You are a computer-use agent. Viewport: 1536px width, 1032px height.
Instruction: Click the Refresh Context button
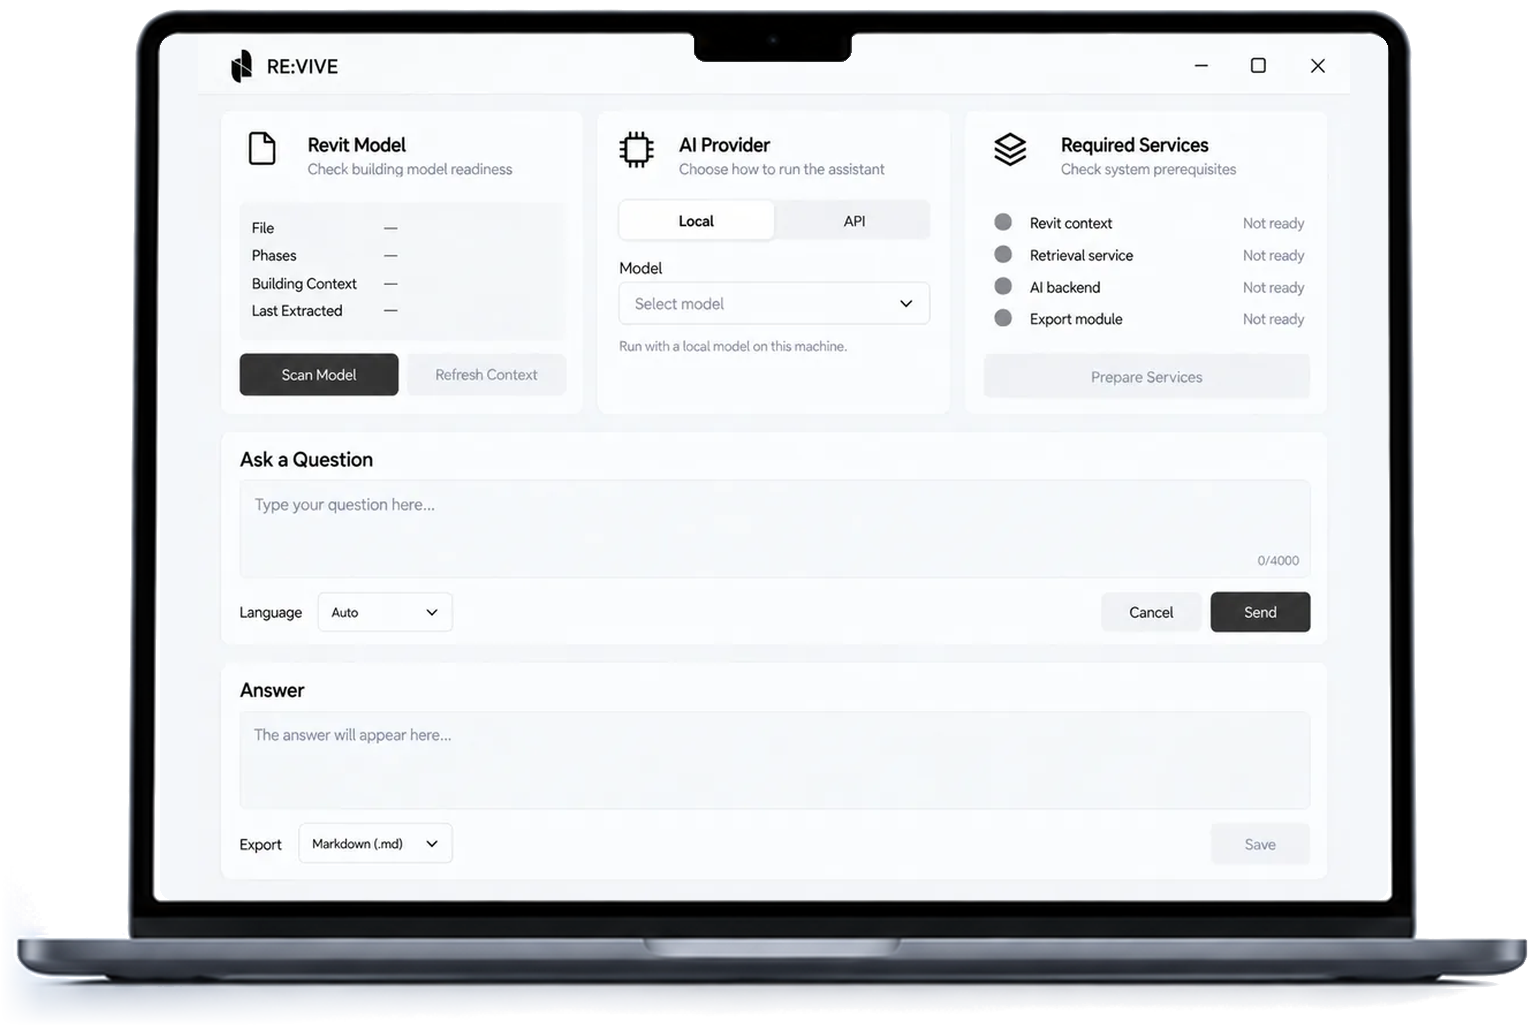486,375
